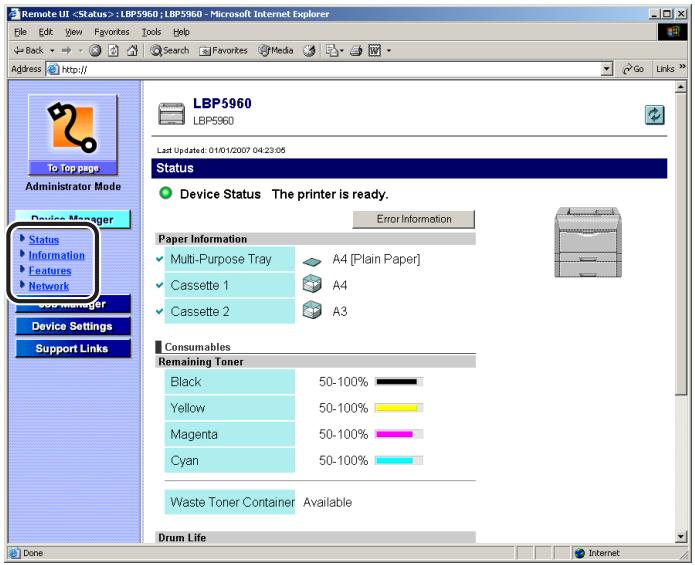
Task: Click the page icon in address bar
Action: (53, 69)
